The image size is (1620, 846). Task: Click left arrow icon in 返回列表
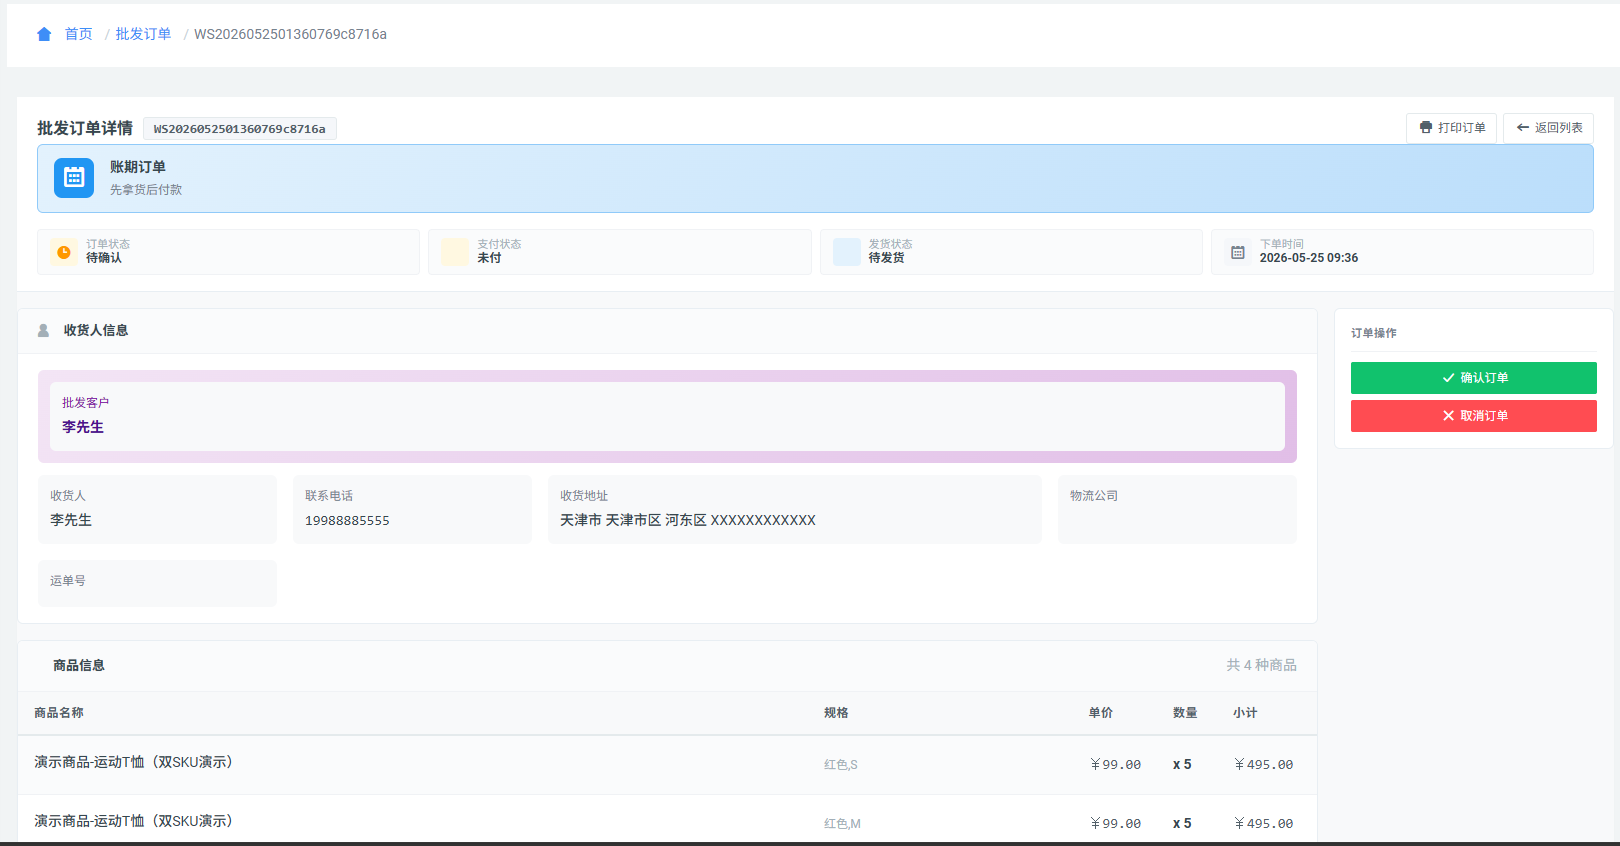tap(1523, 128)
